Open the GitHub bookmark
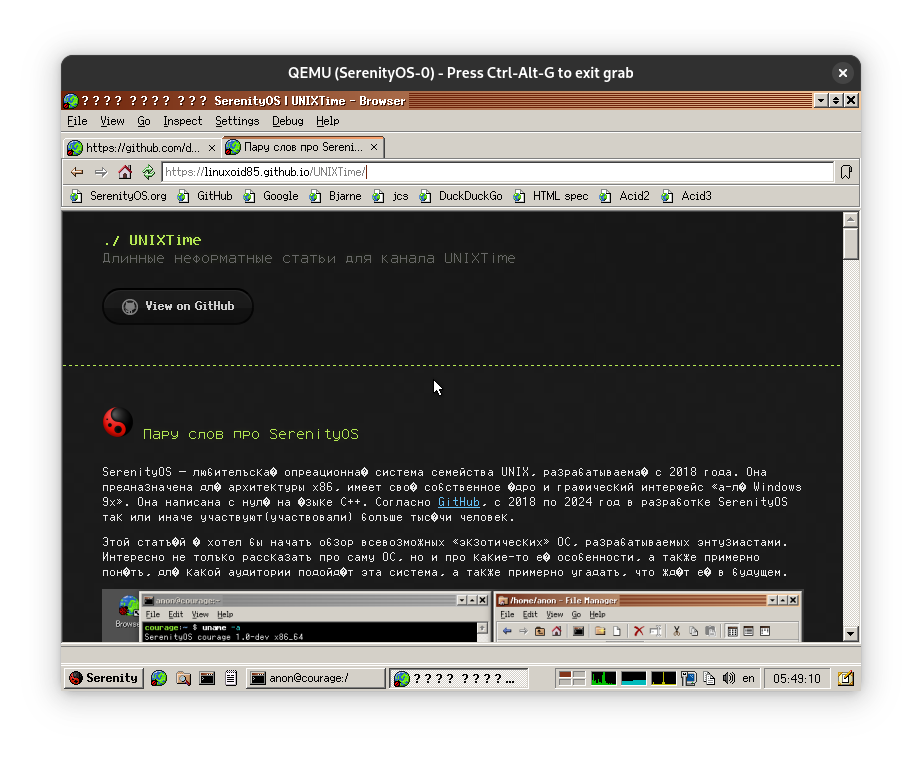The width and height of the screenshot is (922, 758). [x=205, y=196]
